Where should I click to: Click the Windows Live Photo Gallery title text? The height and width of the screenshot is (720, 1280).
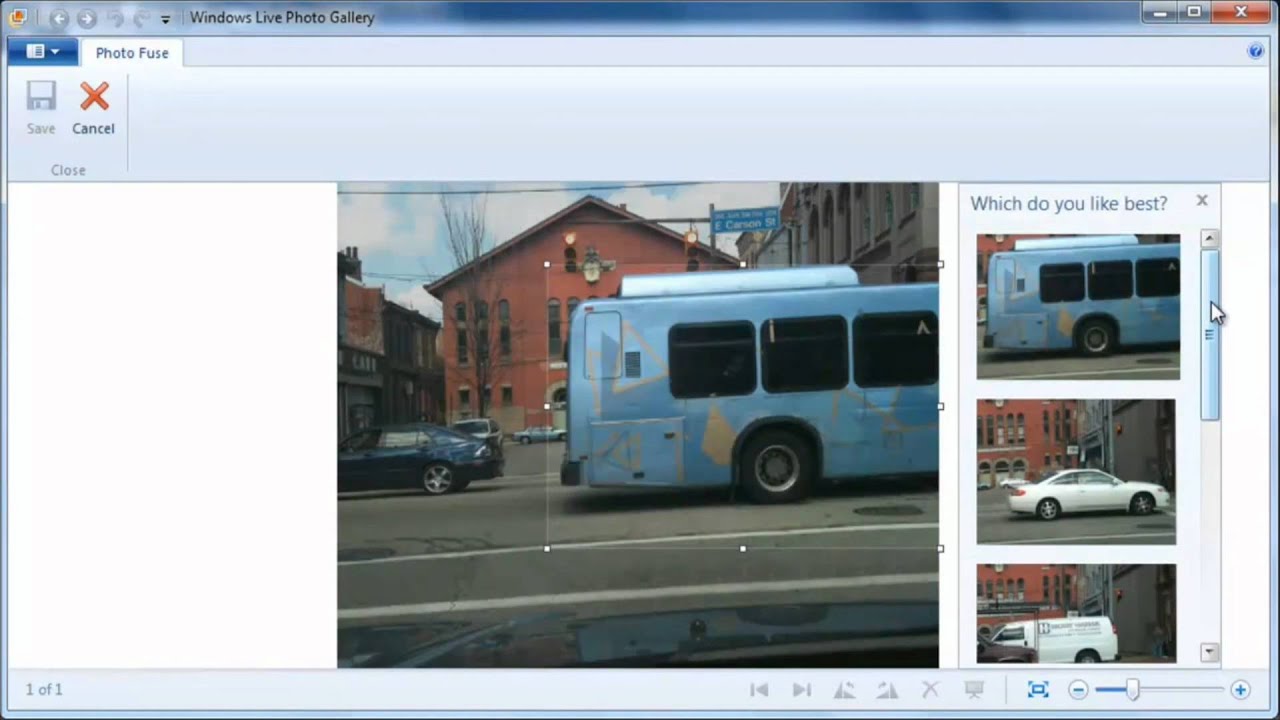pos(282,18)
